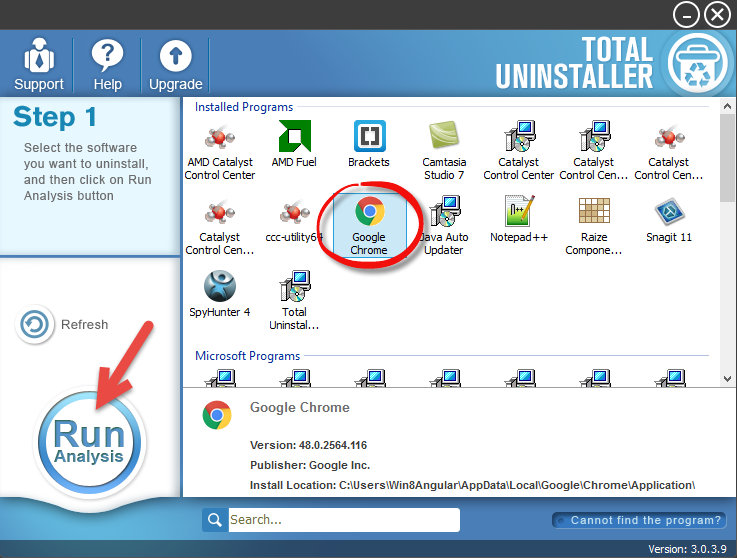Click the Upgrade arrow icon
Screen dimensions: 737x558
click(175, 56)
